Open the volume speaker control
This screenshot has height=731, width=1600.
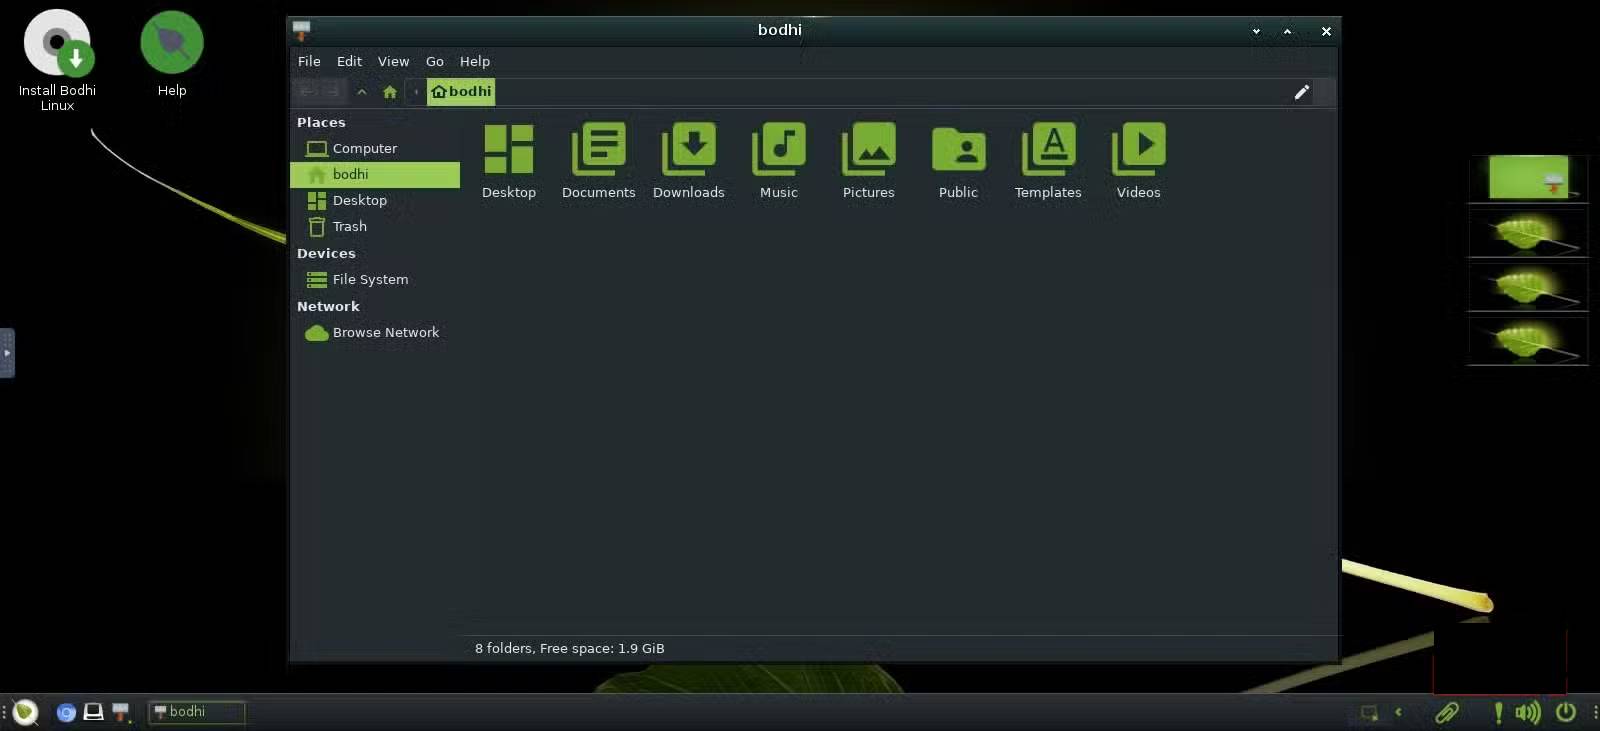1528,712
